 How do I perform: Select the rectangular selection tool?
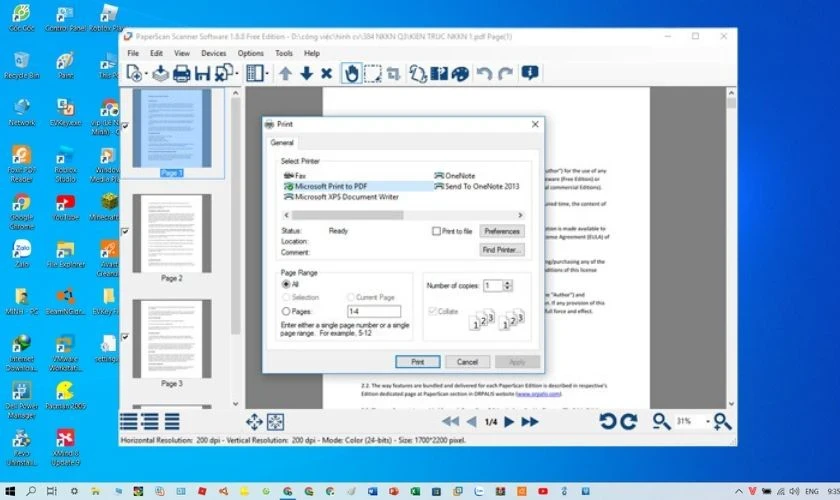[372, 73]
